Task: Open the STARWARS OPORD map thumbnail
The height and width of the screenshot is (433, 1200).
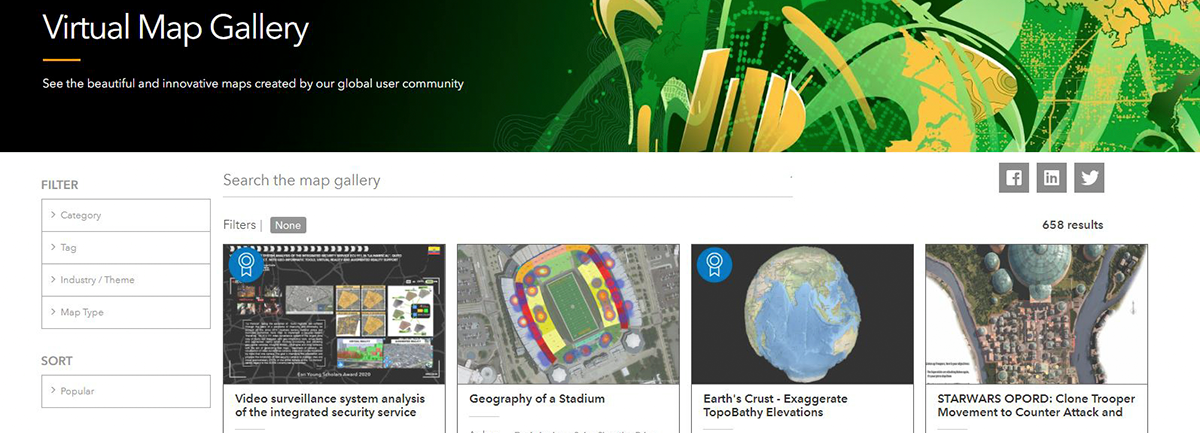Action: [1036, 315]
